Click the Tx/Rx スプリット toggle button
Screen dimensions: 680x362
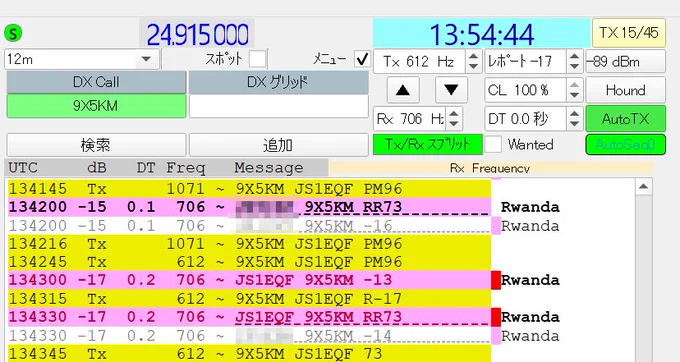(x=428, y=144)
